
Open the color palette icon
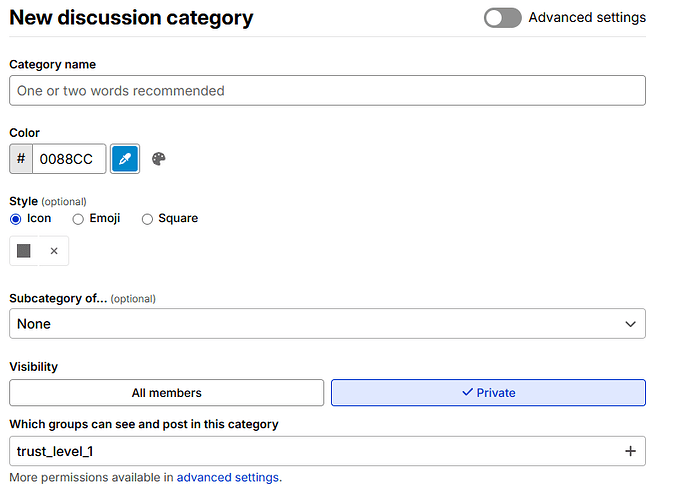click(x=159, y=159)
